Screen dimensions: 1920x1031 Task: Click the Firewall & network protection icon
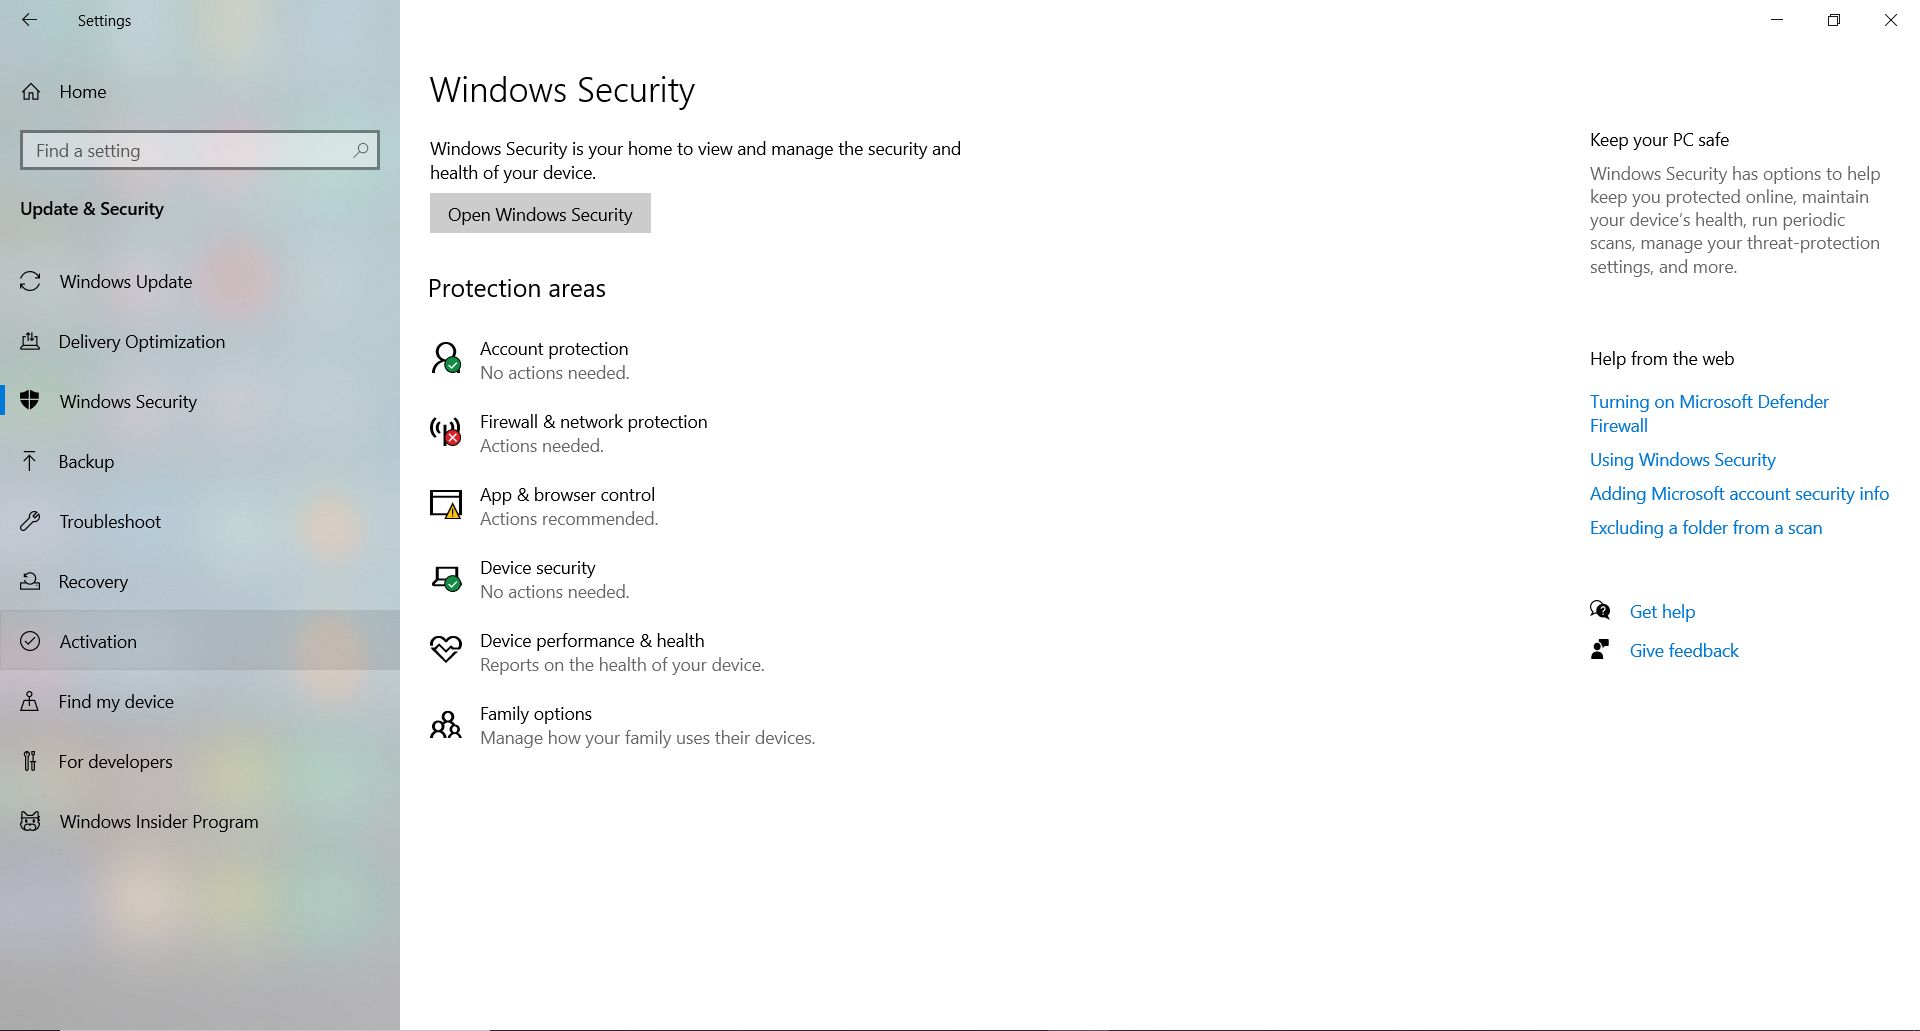click(446, 431)
